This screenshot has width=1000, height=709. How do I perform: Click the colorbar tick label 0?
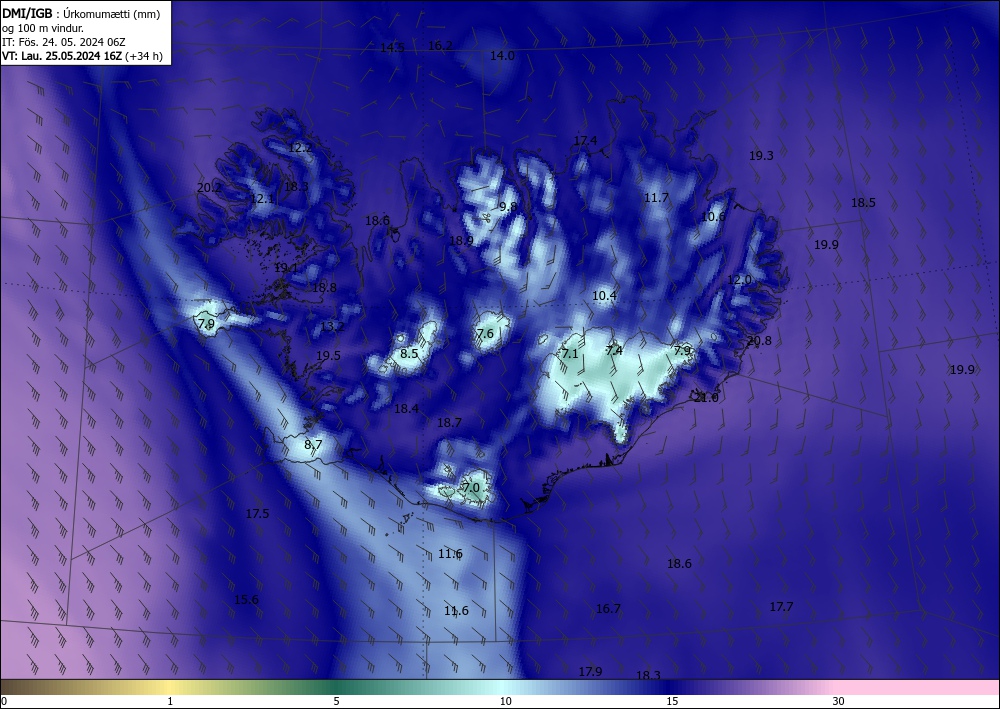tap(4, 702)
